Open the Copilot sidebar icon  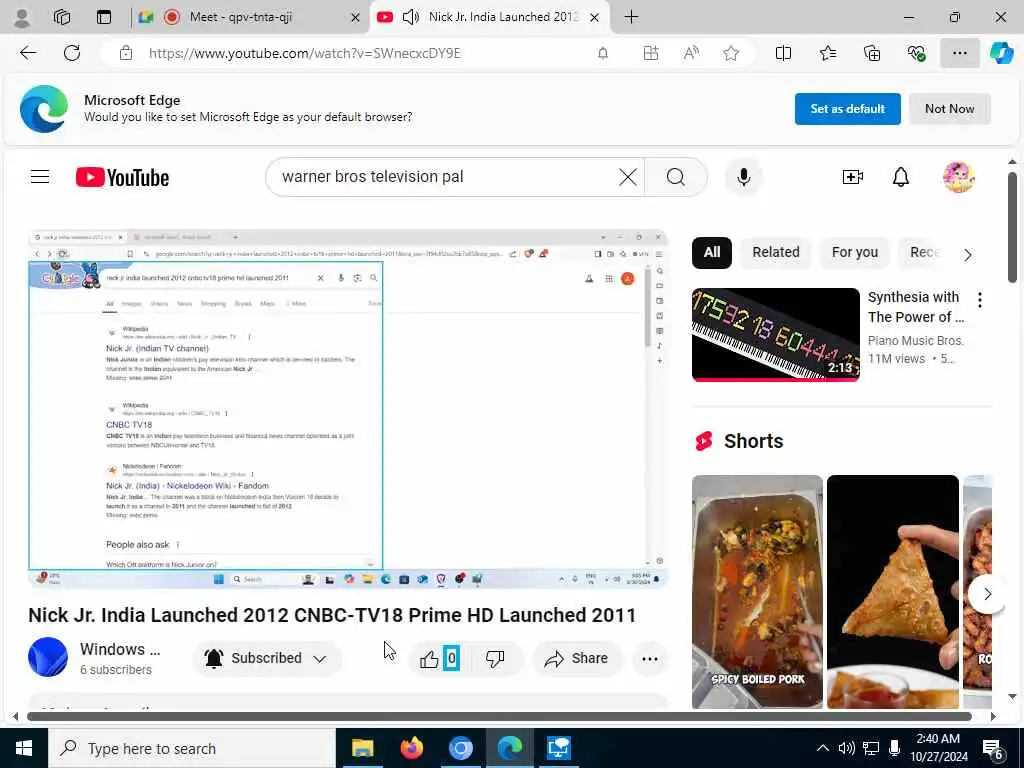(x=1001, y=53)
